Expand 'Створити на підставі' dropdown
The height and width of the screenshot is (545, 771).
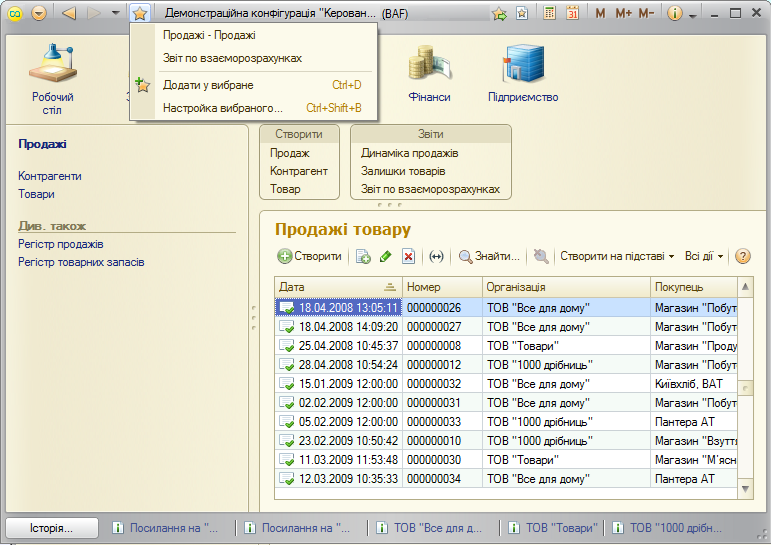pos(617,256)
